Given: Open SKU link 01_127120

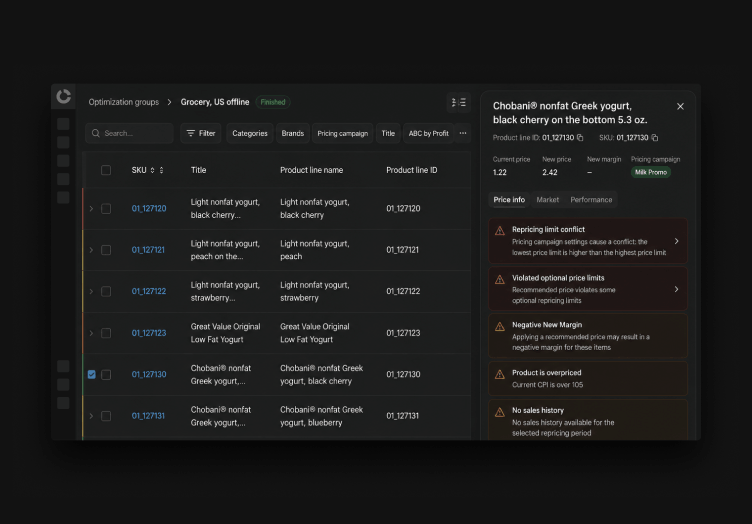Looking at the screenshot, I should [x=149, y=209].
